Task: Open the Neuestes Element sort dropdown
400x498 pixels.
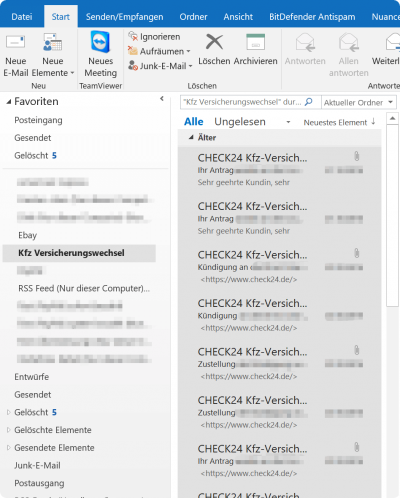Action: pos(335,122)
